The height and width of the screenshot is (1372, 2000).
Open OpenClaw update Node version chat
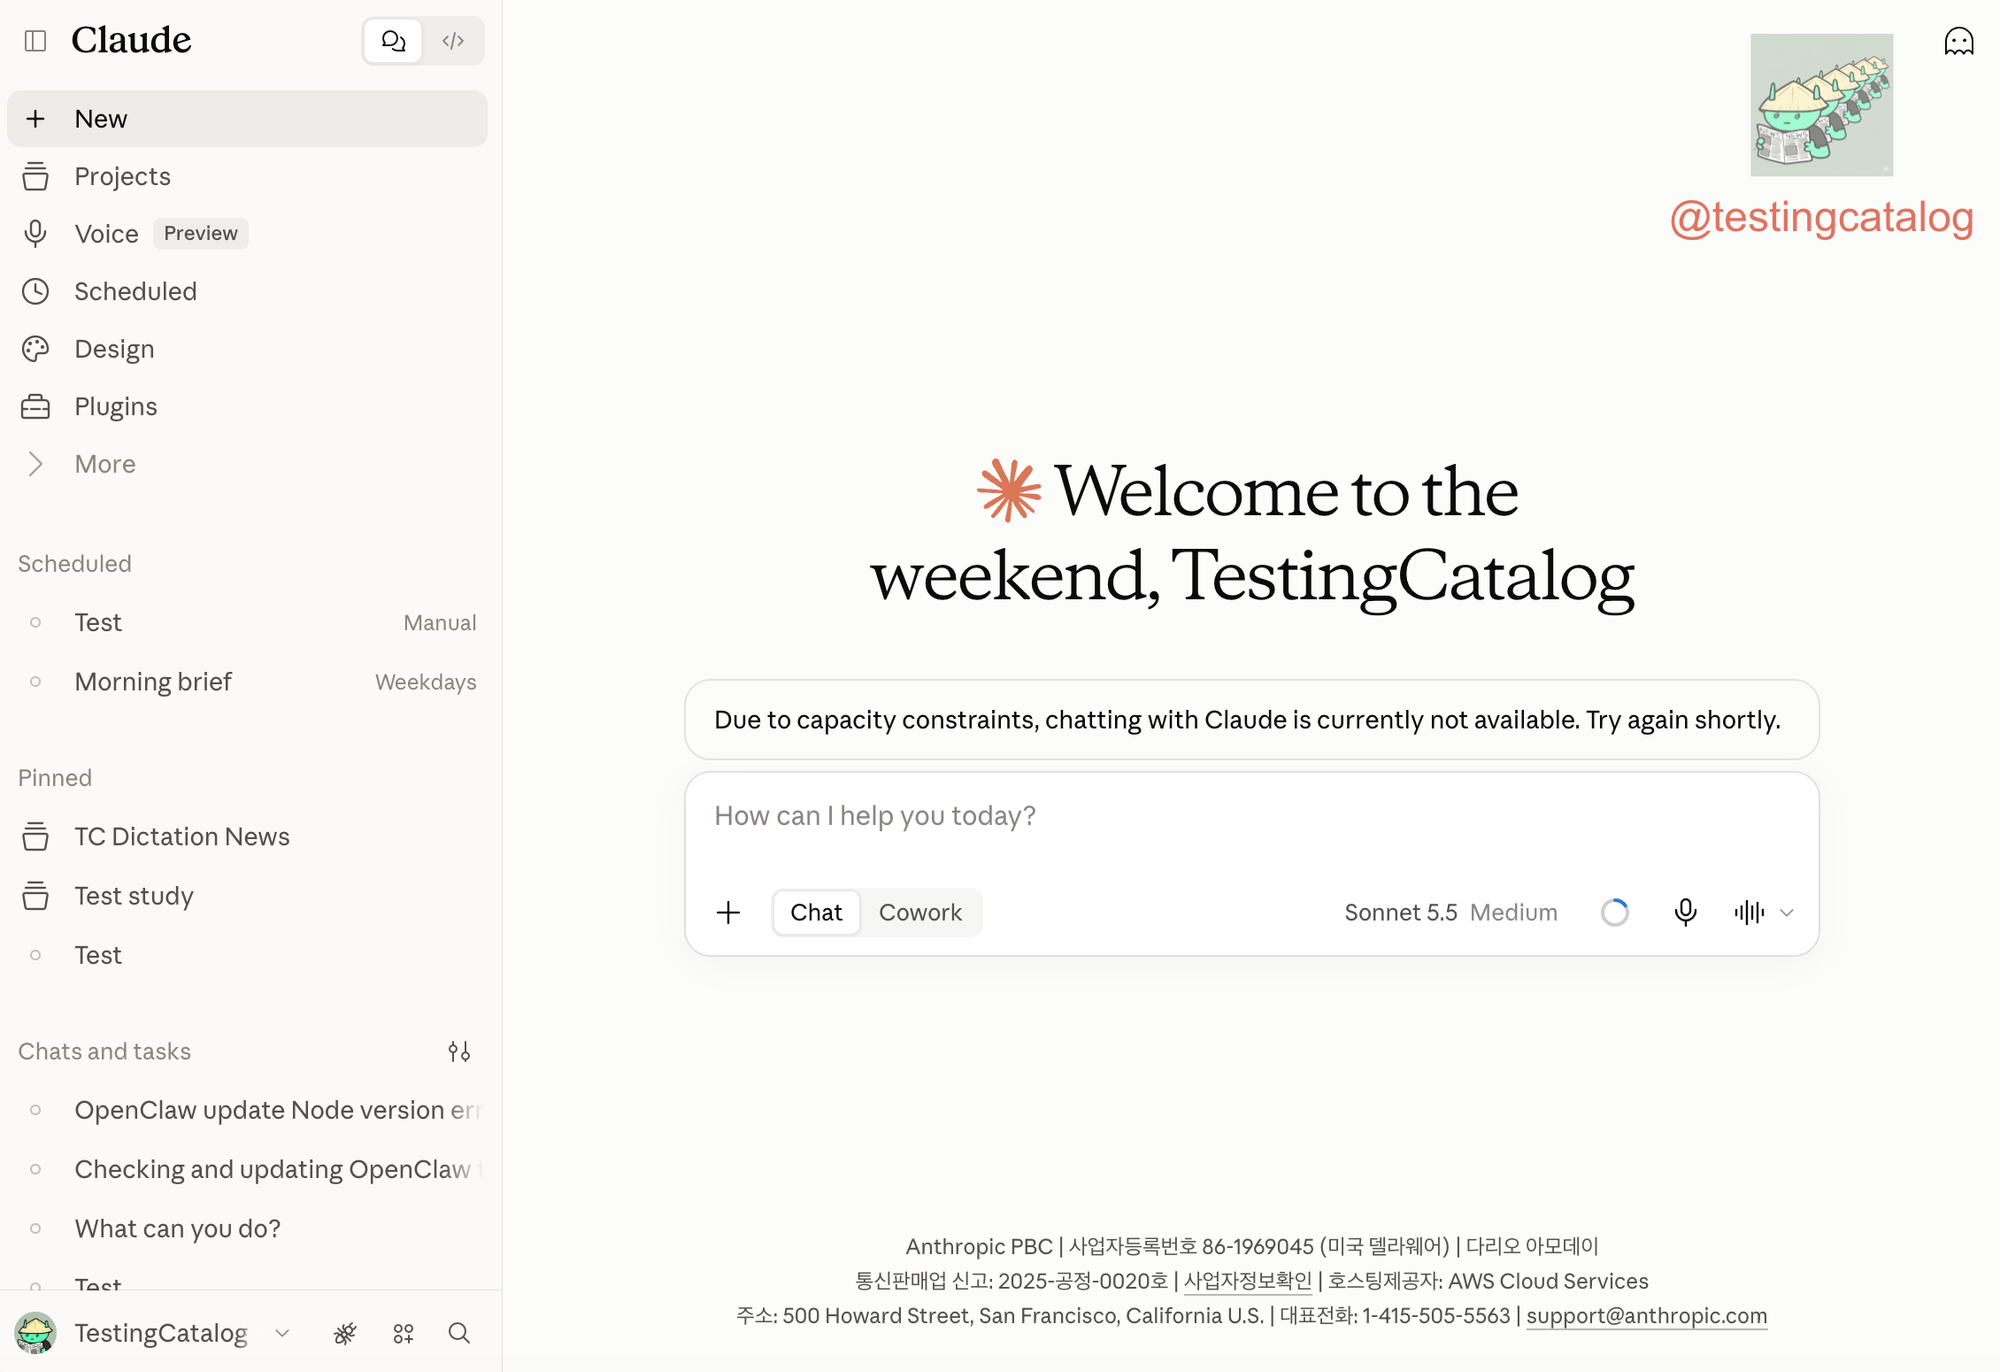click(x=247, y=1110)
